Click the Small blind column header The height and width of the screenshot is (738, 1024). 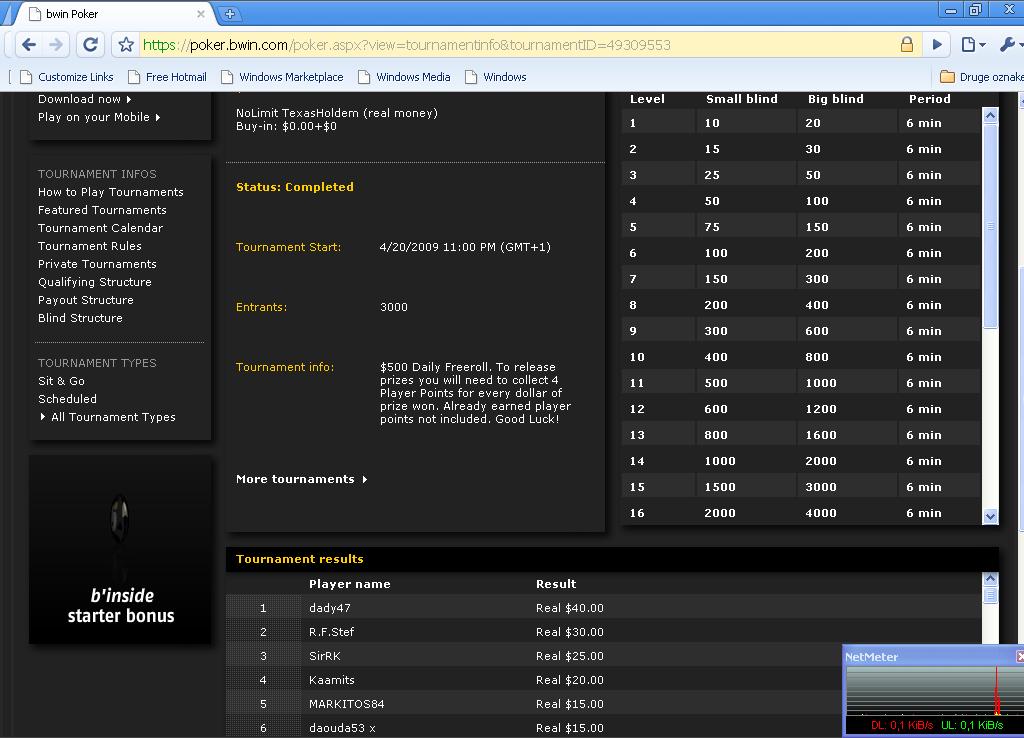click(742, 99)
